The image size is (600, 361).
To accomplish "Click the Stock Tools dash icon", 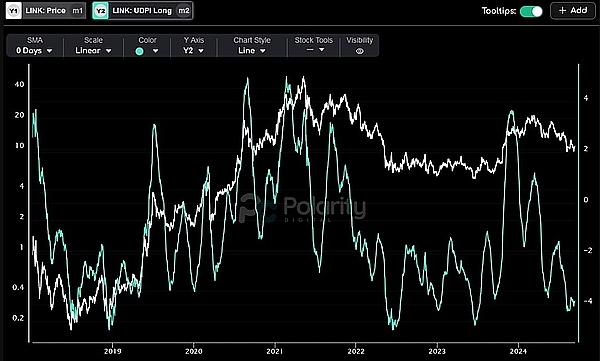I will (310, 50).
